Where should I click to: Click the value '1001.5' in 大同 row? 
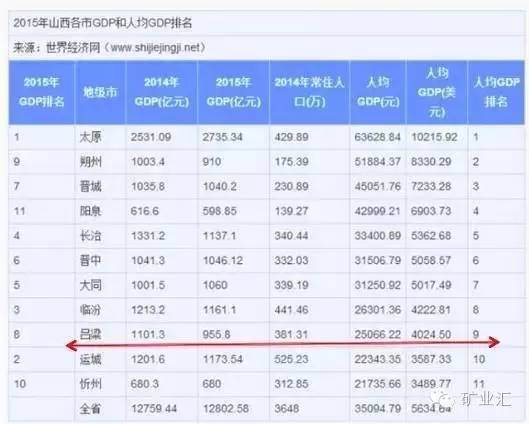point(148,285)
